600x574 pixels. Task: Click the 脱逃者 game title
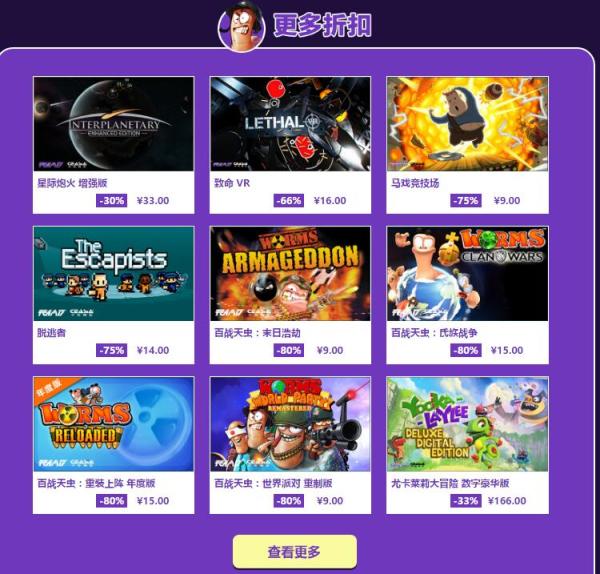[x=51, y=333]
